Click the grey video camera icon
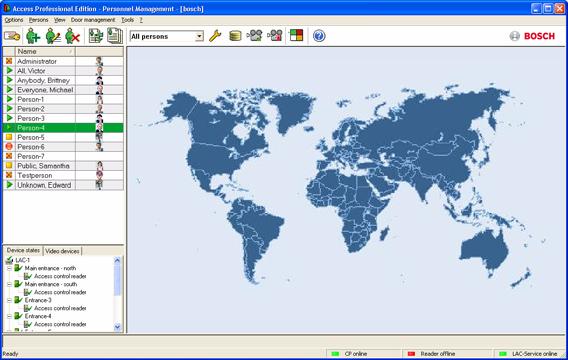 pyautogui.click(x=254, y=35)
